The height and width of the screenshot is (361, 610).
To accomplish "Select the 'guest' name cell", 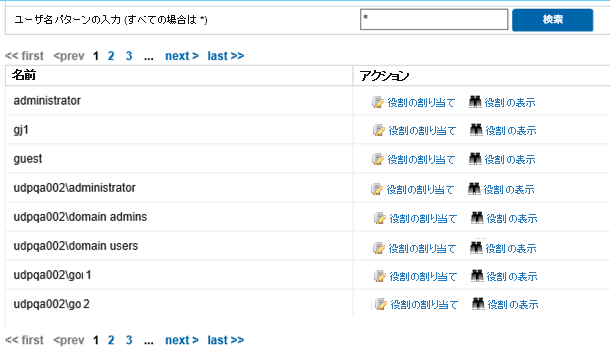I will click(x=179, y=159).
